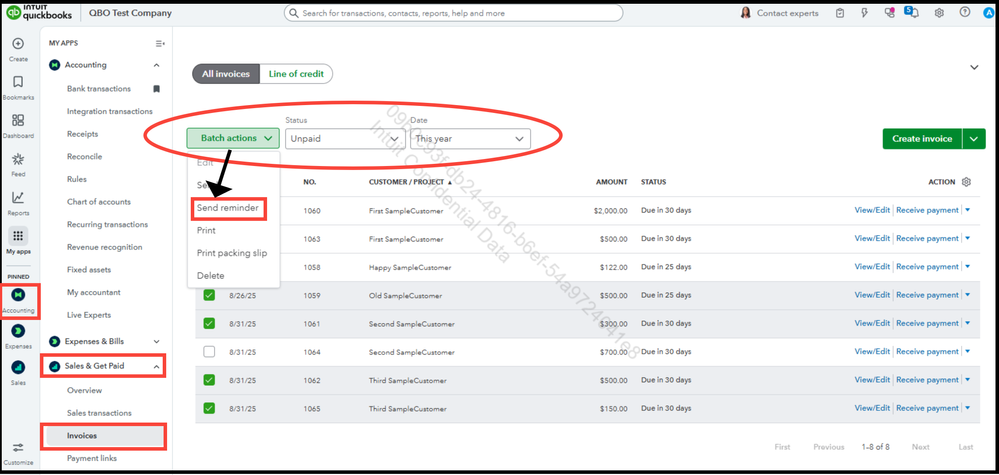Open the Date dropdown showing This year

470,138
